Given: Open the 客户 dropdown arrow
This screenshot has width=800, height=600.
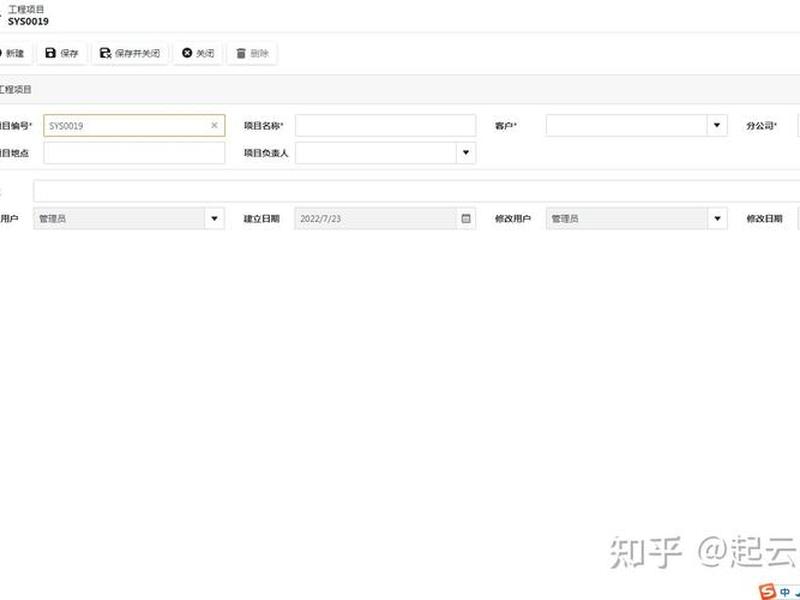Looking at the screenshot, I should point(717,126).
